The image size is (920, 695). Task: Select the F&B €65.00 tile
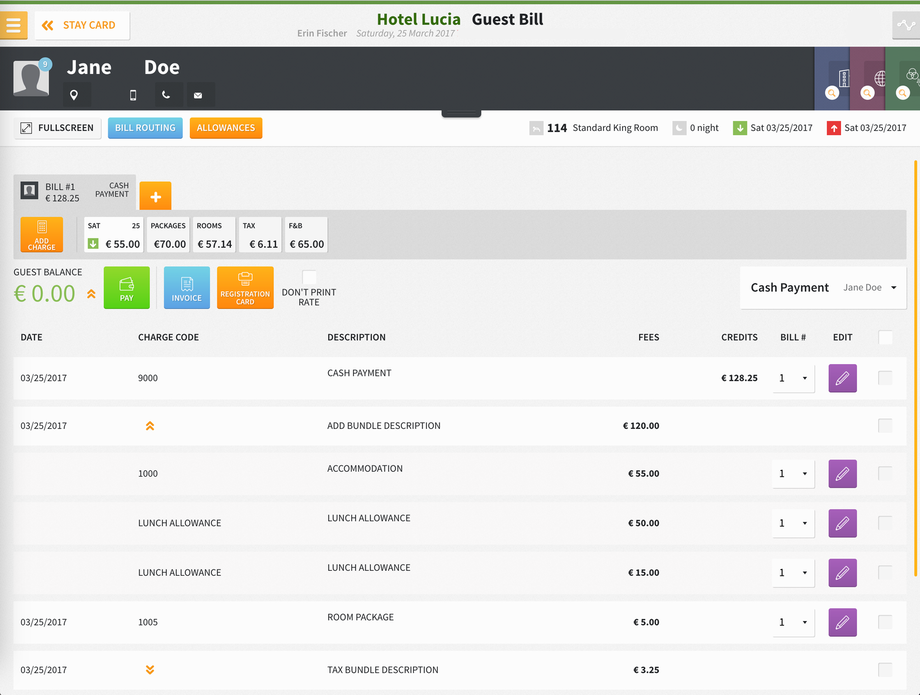(x=306, y=235)
